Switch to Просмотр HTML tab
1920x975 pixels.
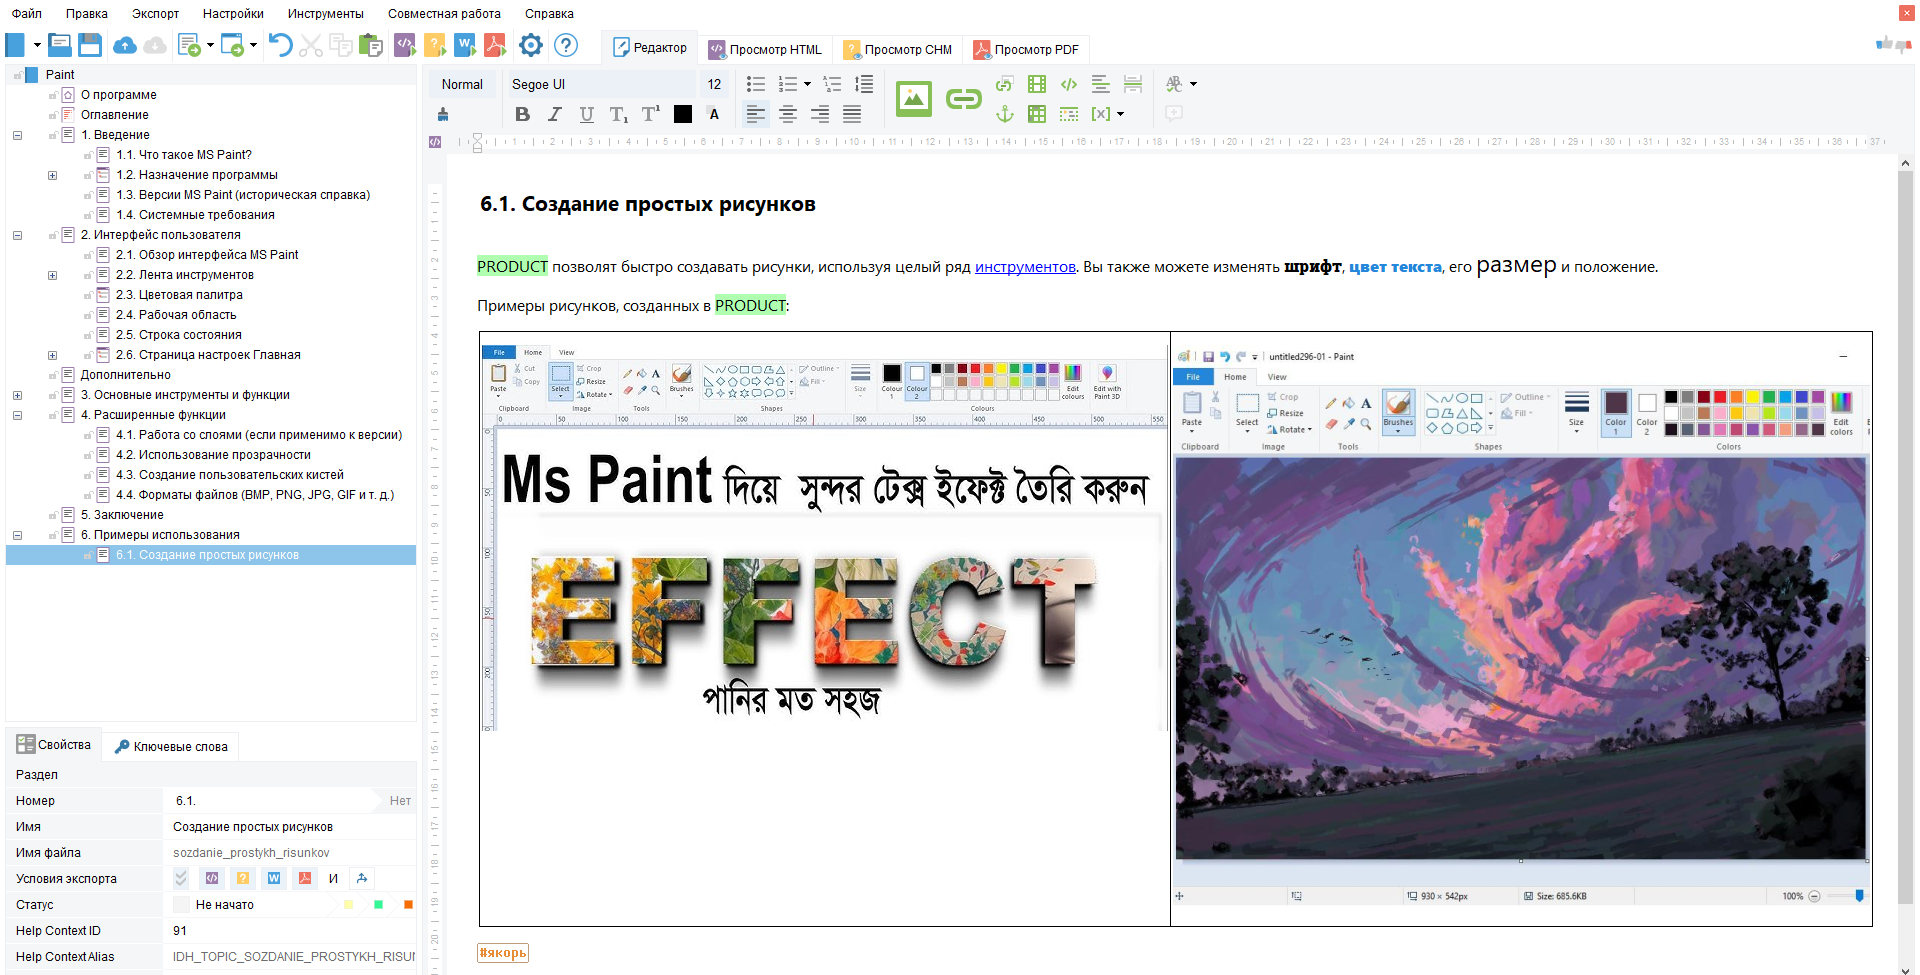pos(765,49)
